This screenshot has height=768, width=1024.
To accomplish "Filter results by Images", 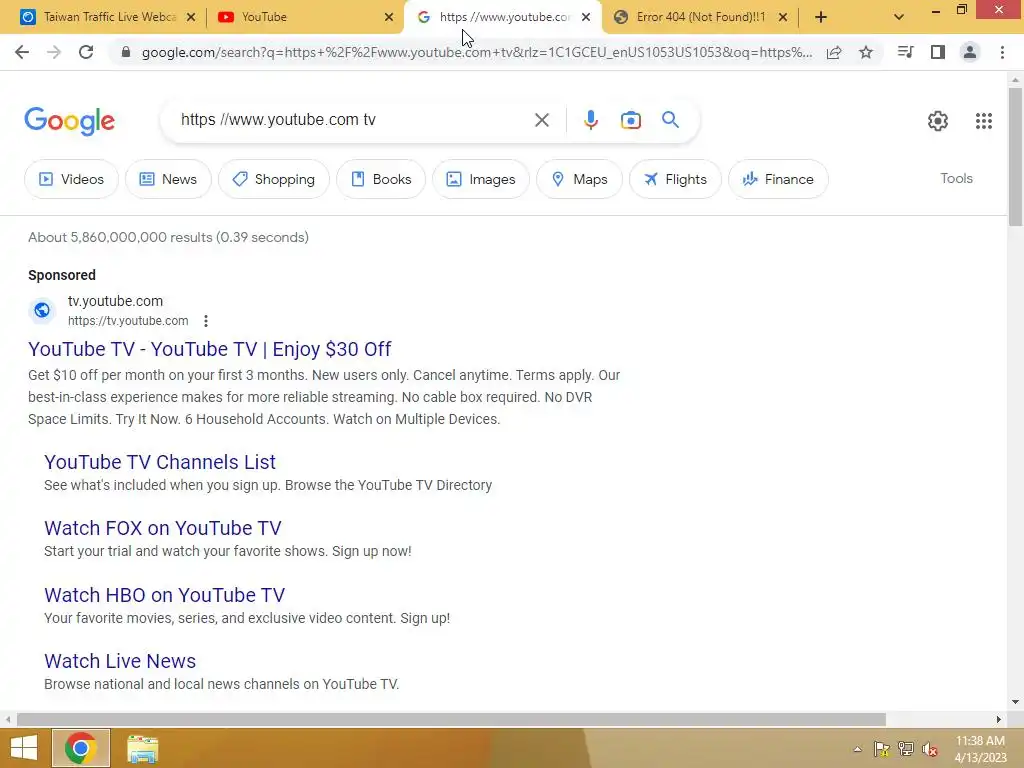I will click(x=481, y=179).
